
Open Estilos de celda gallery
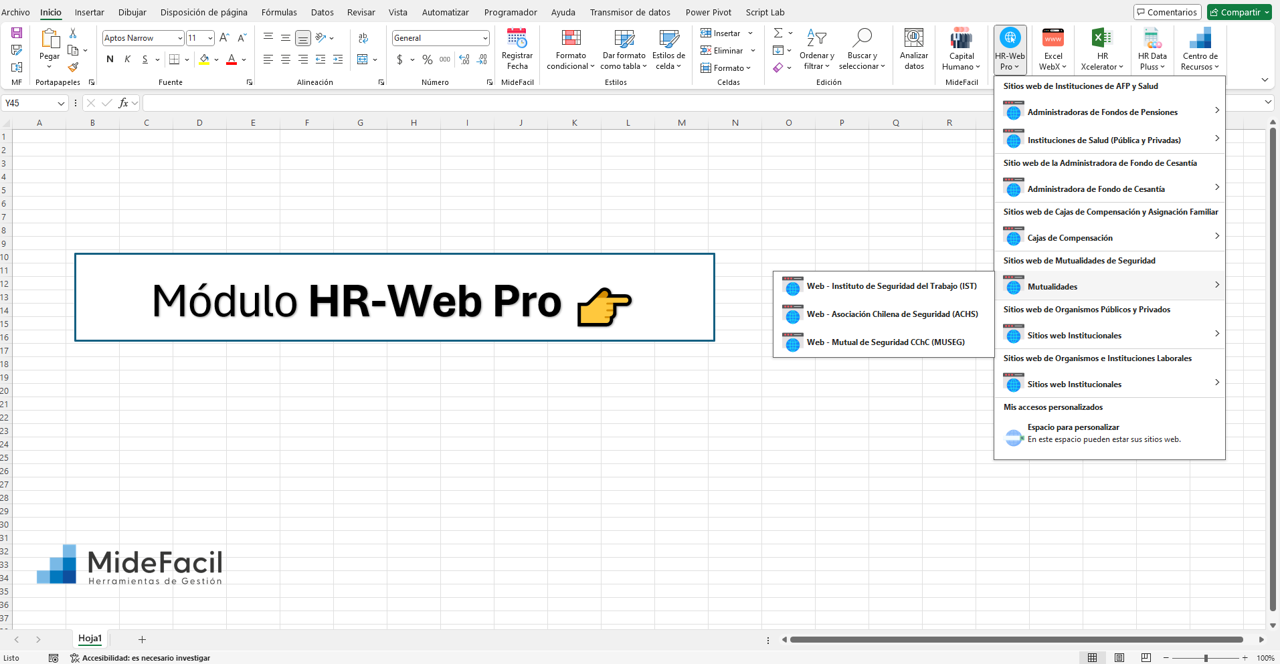tap(668, 50)
